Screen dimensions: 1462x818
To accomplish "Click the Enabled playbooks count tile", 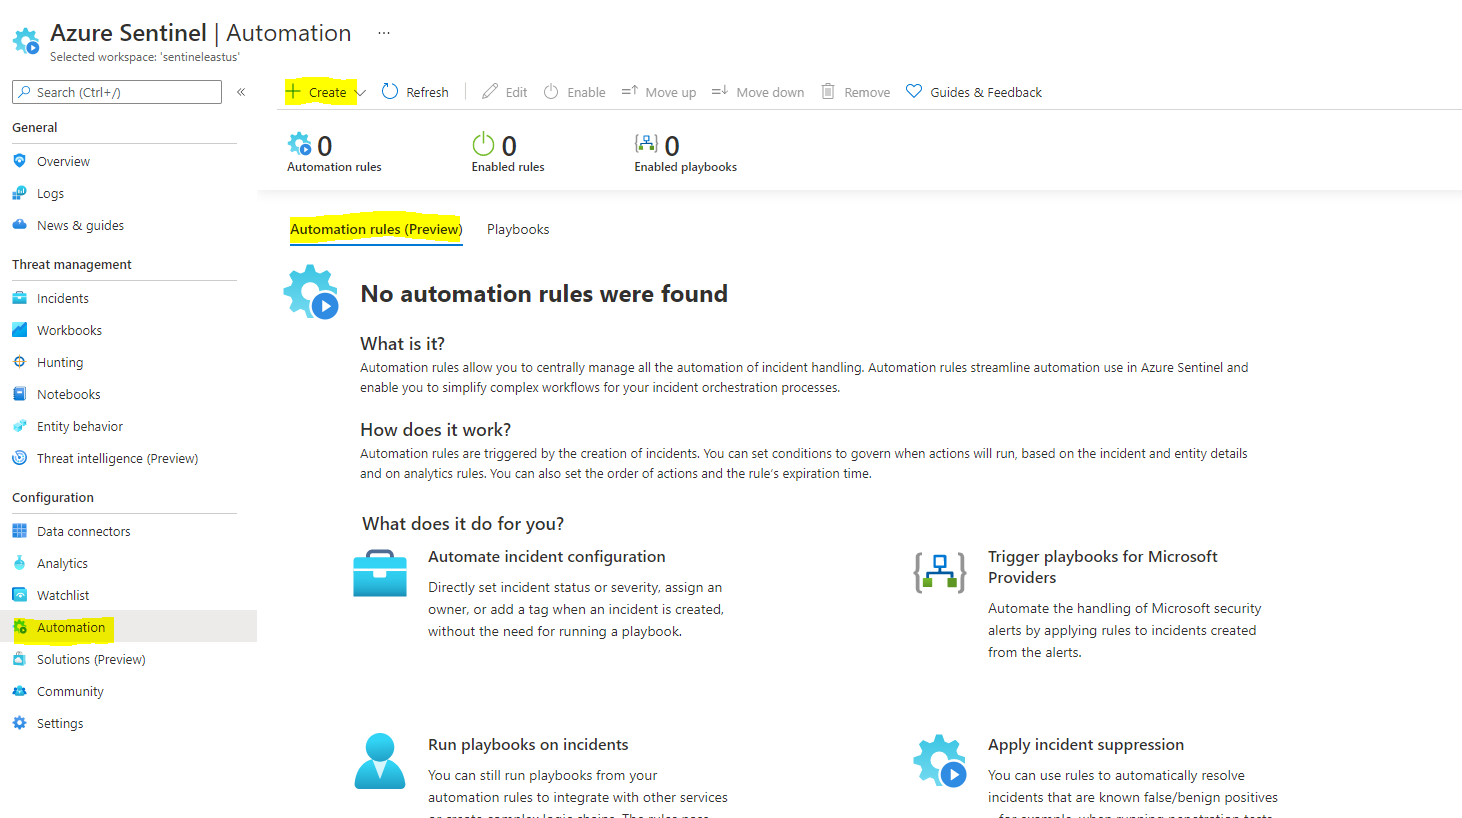I will 685,153.
